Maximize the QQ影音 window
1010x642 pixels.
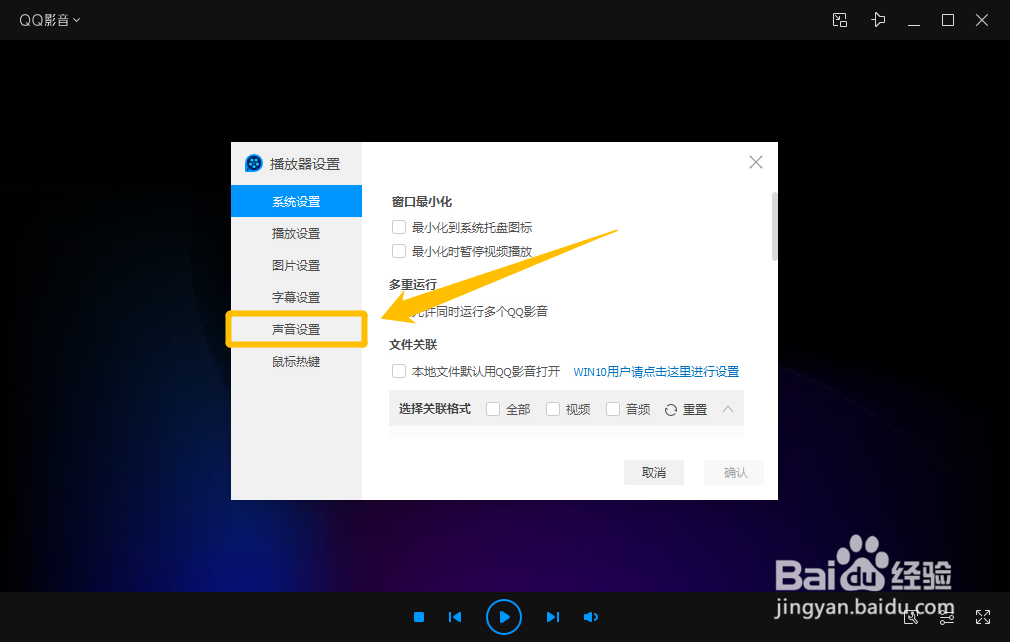(x=948, y=20)
